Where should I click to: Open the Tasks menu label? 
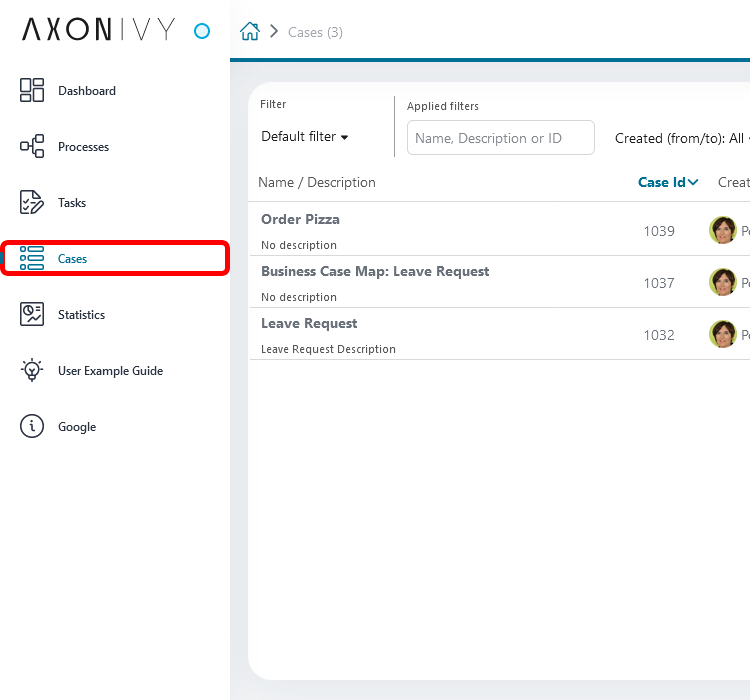click(72, 203)
